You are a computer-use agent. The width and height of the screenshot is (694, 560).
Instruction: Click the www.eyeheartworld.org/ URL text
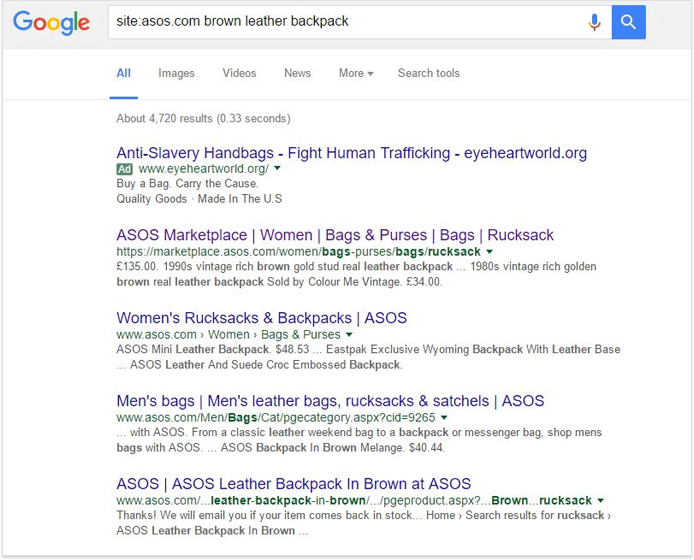coord(204,169)
